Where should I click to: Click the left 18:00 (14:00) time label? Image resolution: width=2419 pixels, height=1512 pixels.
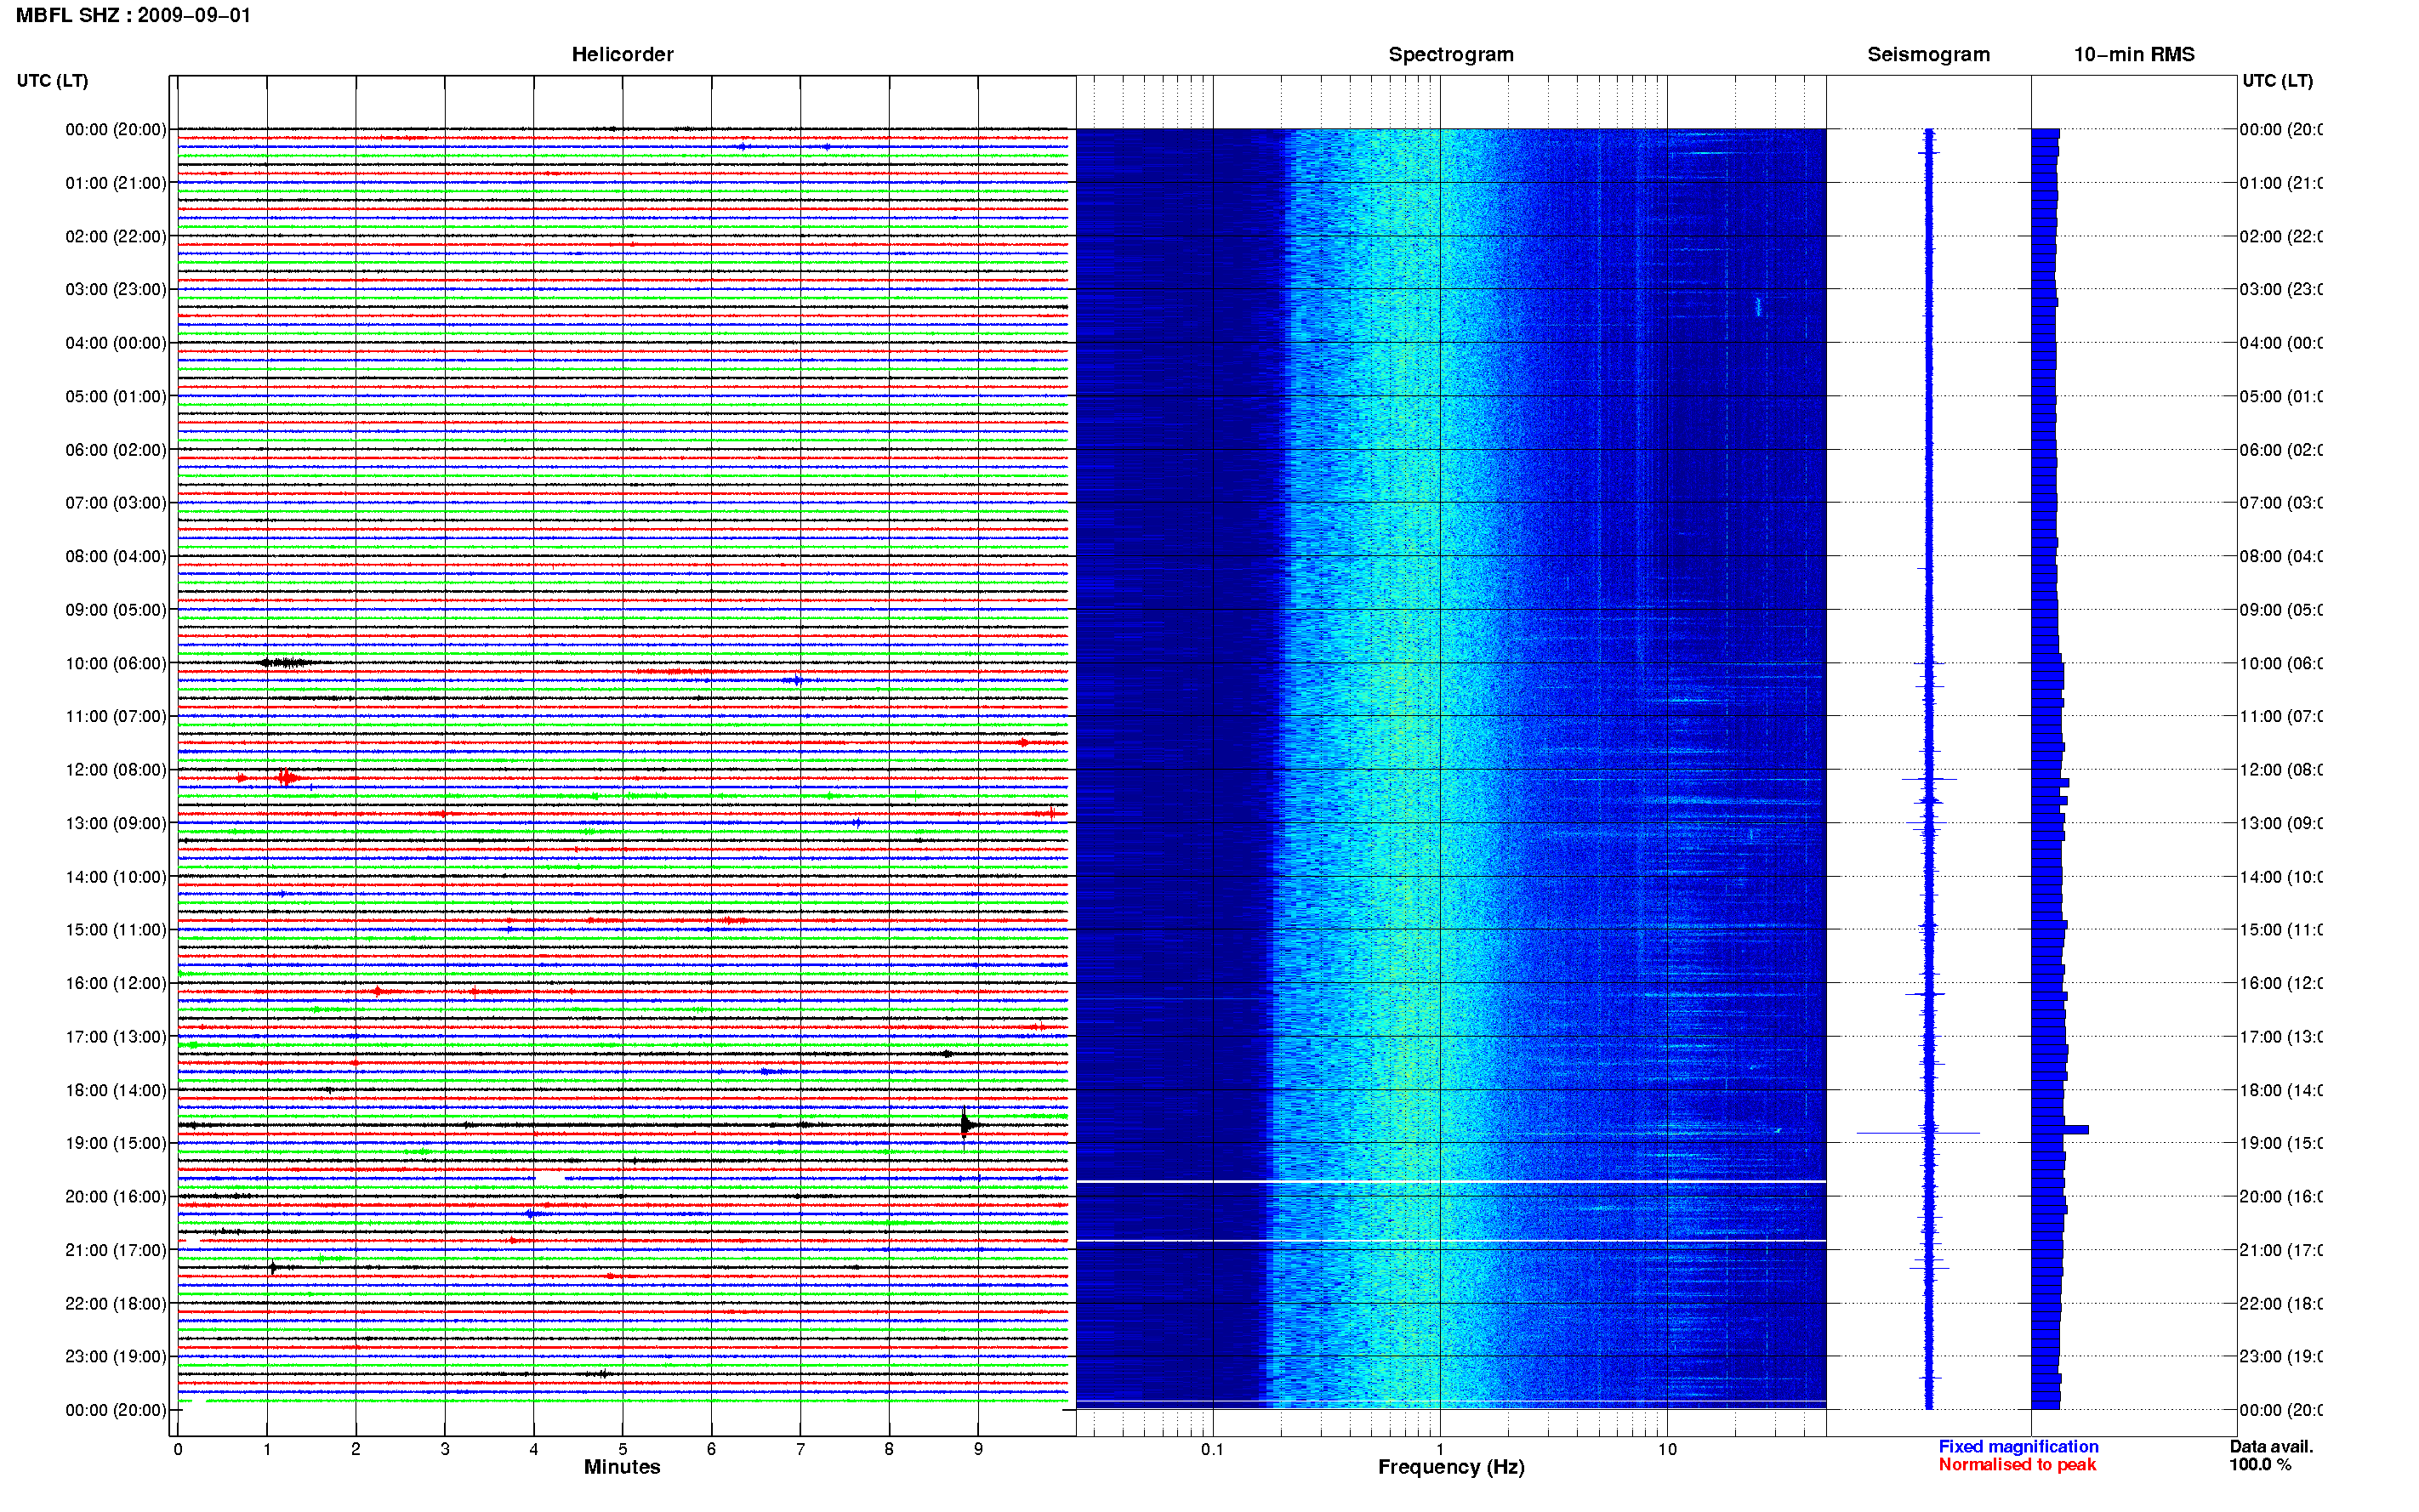[116, 1090]
